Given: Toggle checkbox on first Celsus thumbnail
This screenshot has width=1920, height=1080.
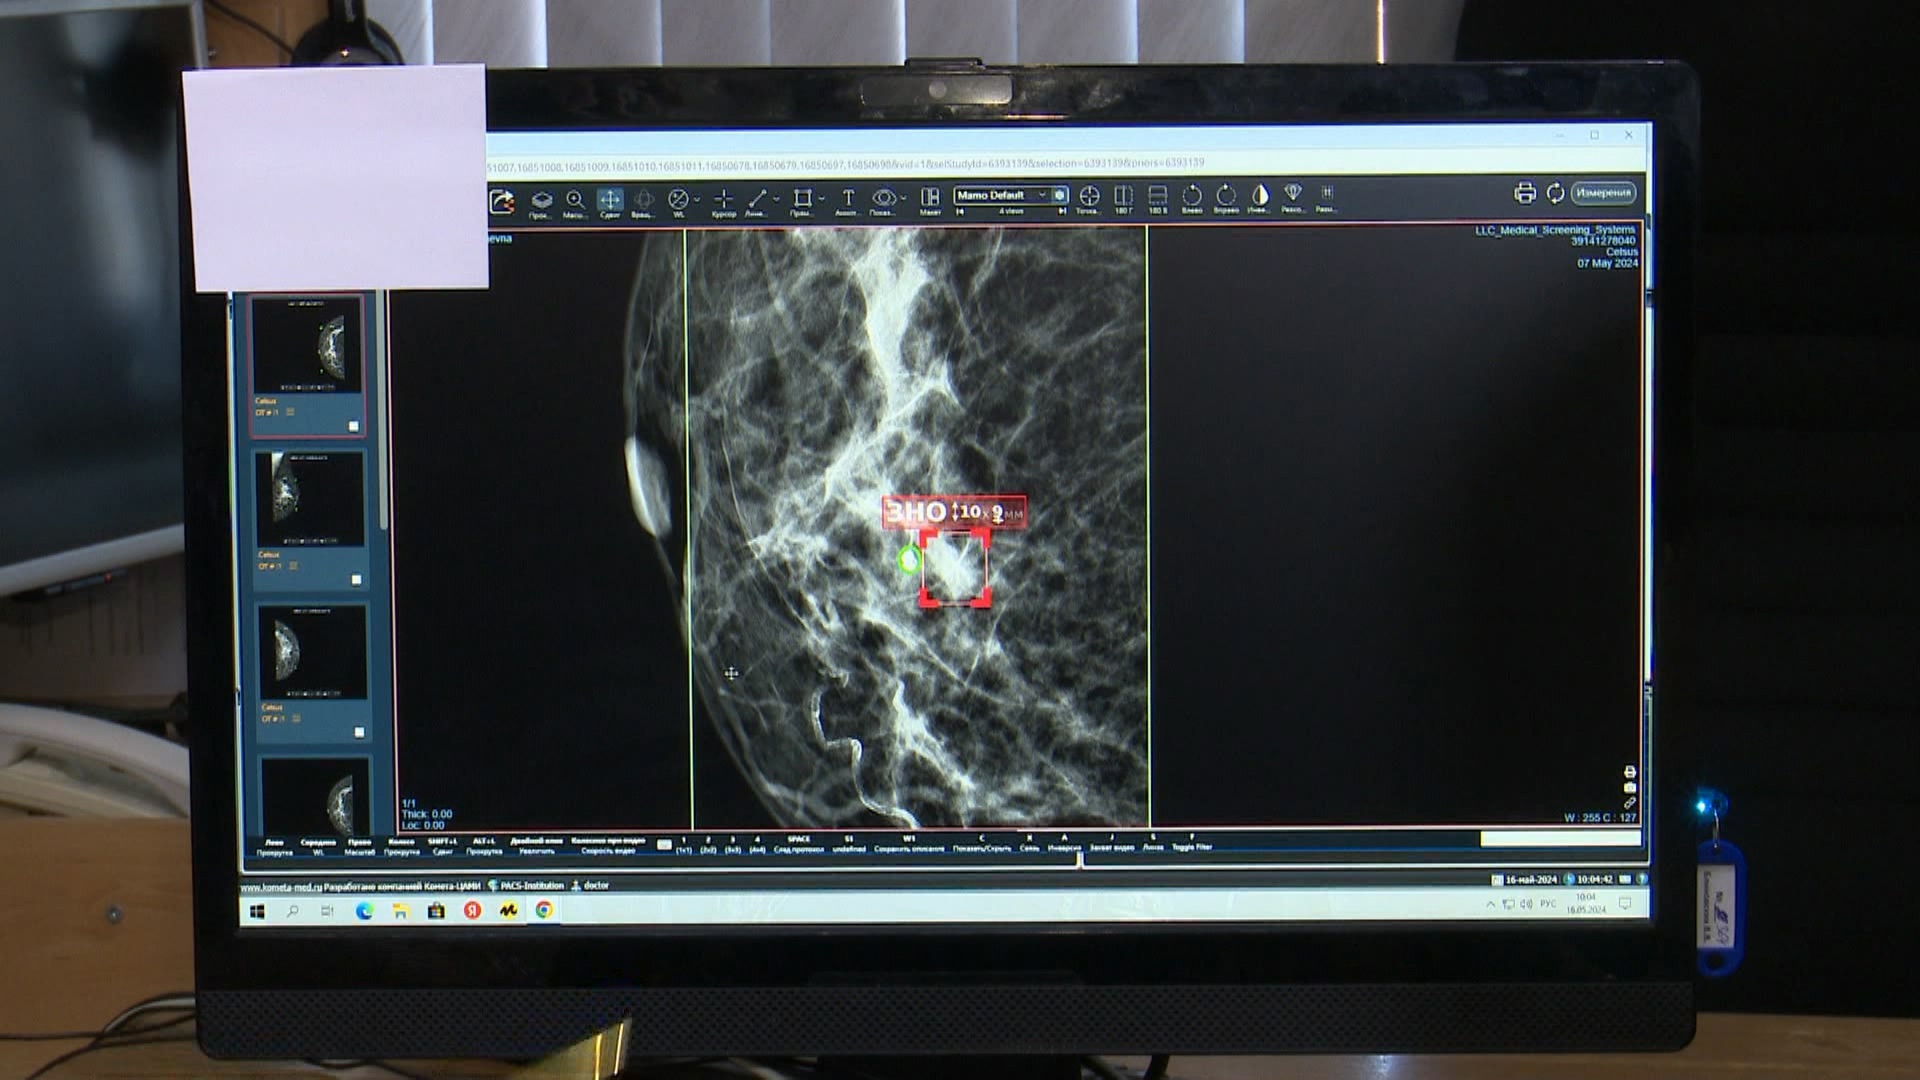Looking at the screenshot, I should 353,426.
